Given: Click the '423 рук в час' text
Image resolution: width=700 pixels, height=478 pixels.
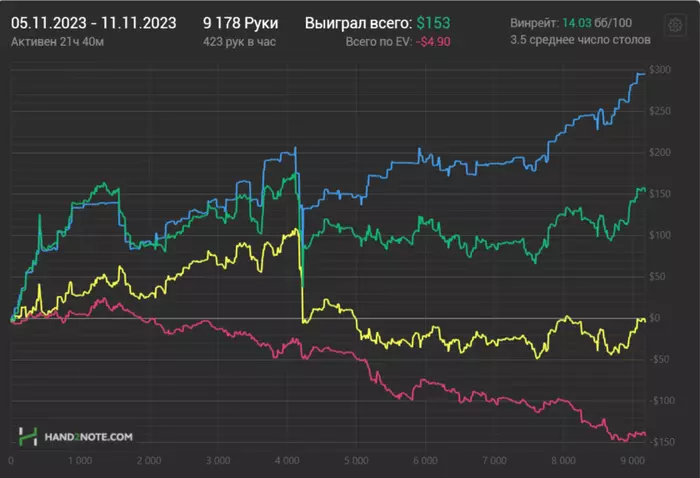Looking at the screenshot, I should pos(239,42).
